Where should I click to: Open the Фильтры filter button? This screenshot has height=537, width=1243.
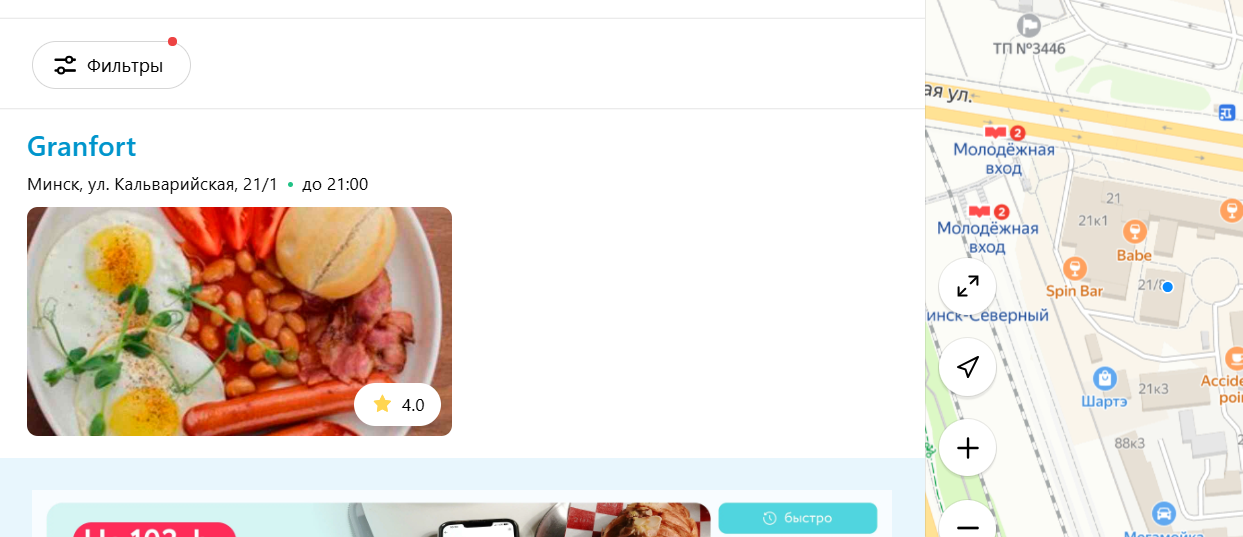click(x=111, y=66)
